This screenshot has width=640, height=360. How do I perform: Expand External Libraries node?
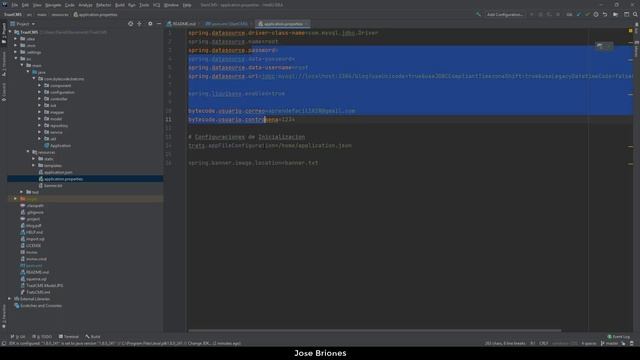10,299
